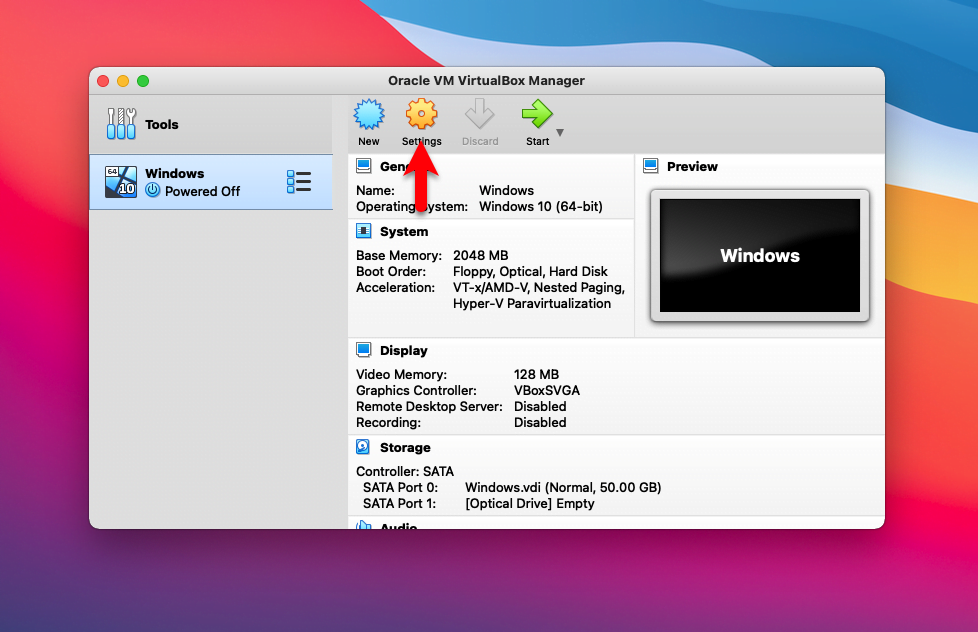
Task: Click the Boot Order value Floppy, Optical, Hard Disk
Action: coord(530,271)
